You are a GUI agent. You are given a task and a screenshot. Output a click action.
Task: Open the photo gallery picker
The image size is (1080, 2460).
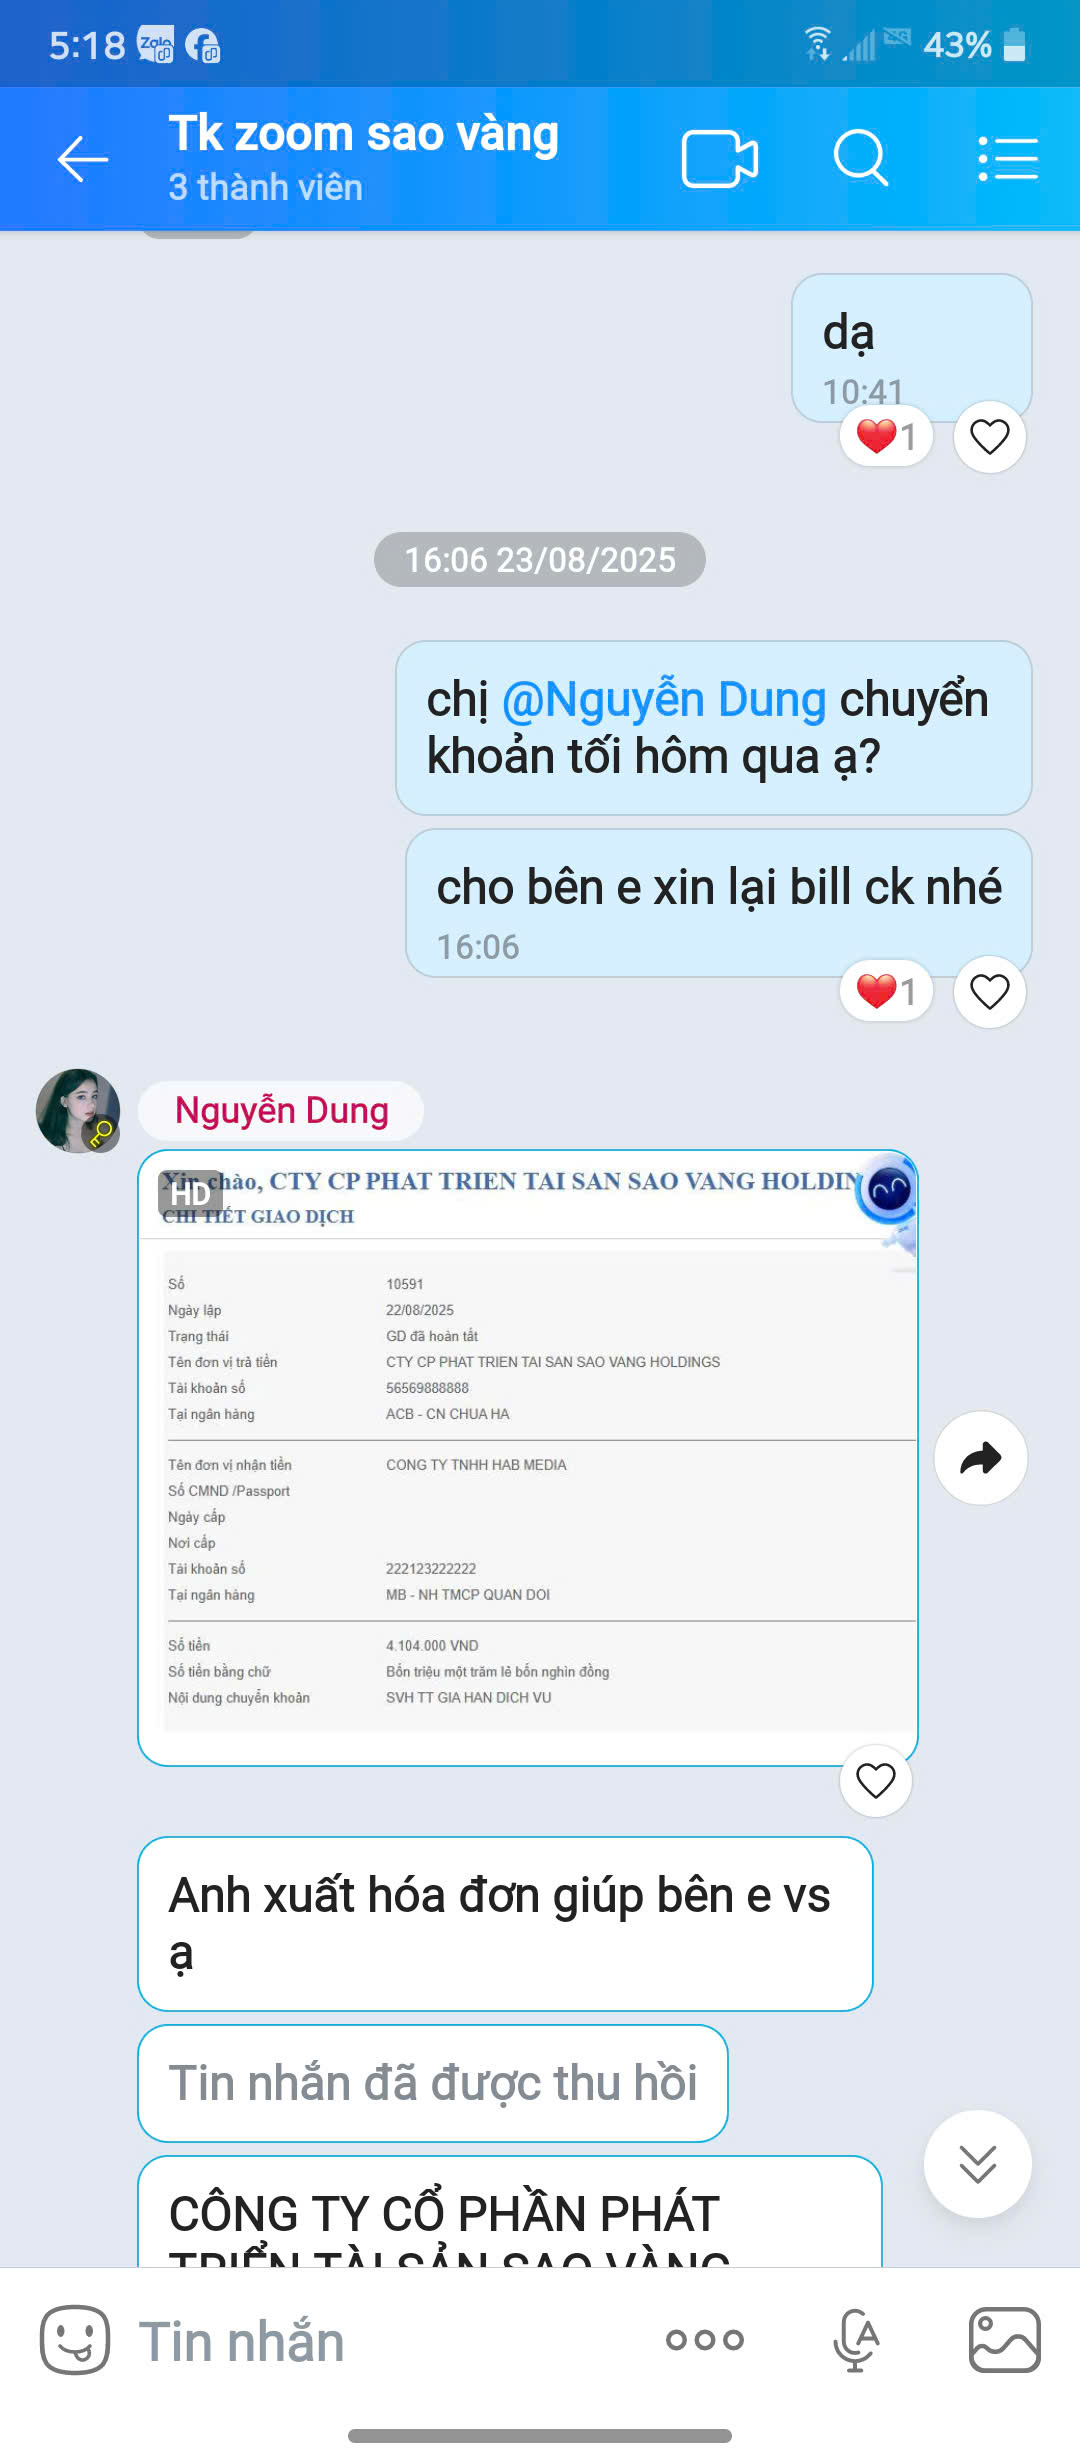click(1005, 2340)
